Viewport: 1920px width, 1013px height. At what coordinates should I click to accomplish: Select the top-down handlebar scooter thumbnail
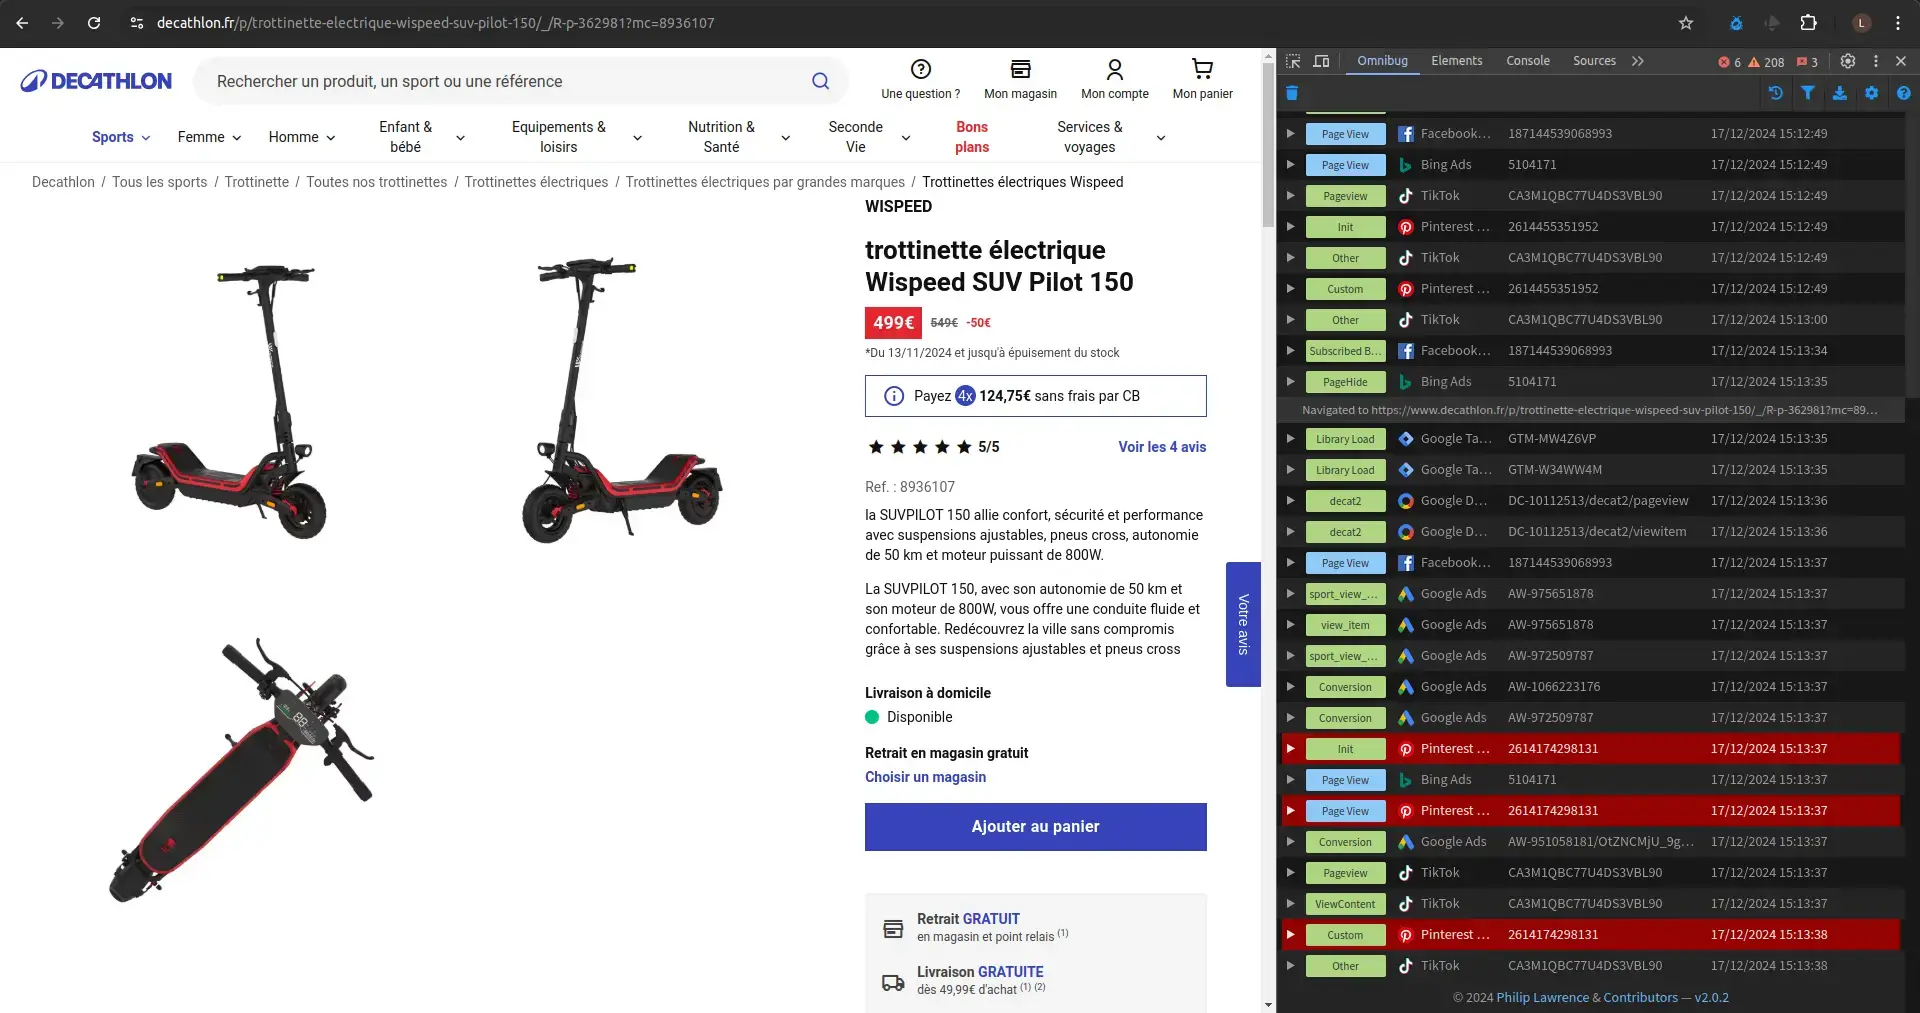coord(242,770)
